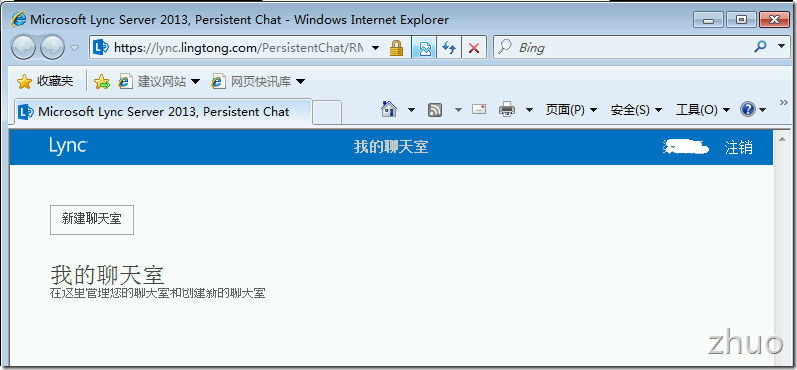Click the Add to favorites bar icon
Viewport: 797px width, 370px height.
(x=102, y=81)
